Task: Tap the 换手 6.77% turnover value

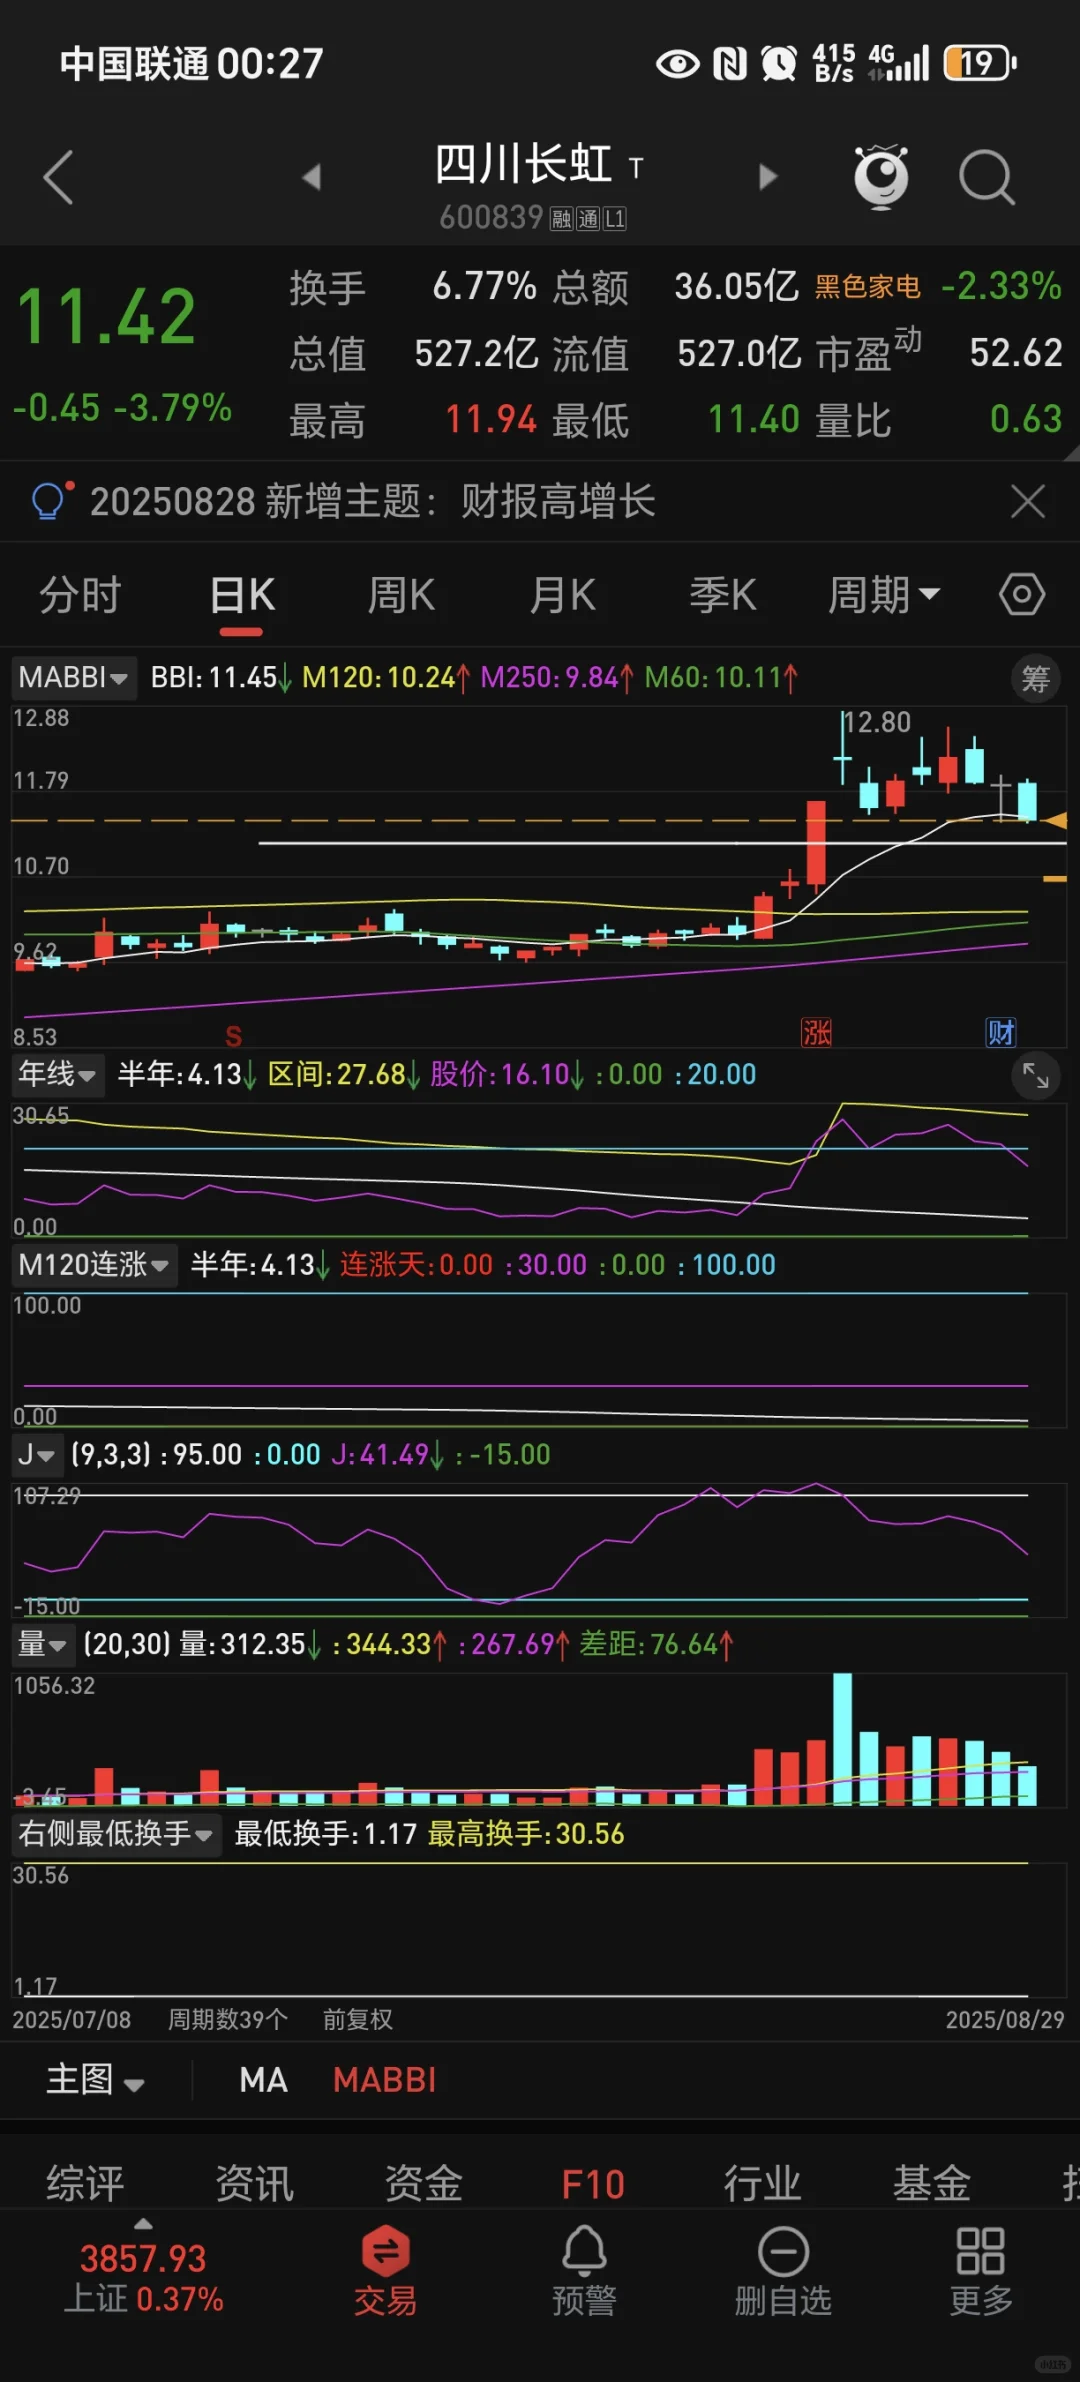Action: (484, 287)
